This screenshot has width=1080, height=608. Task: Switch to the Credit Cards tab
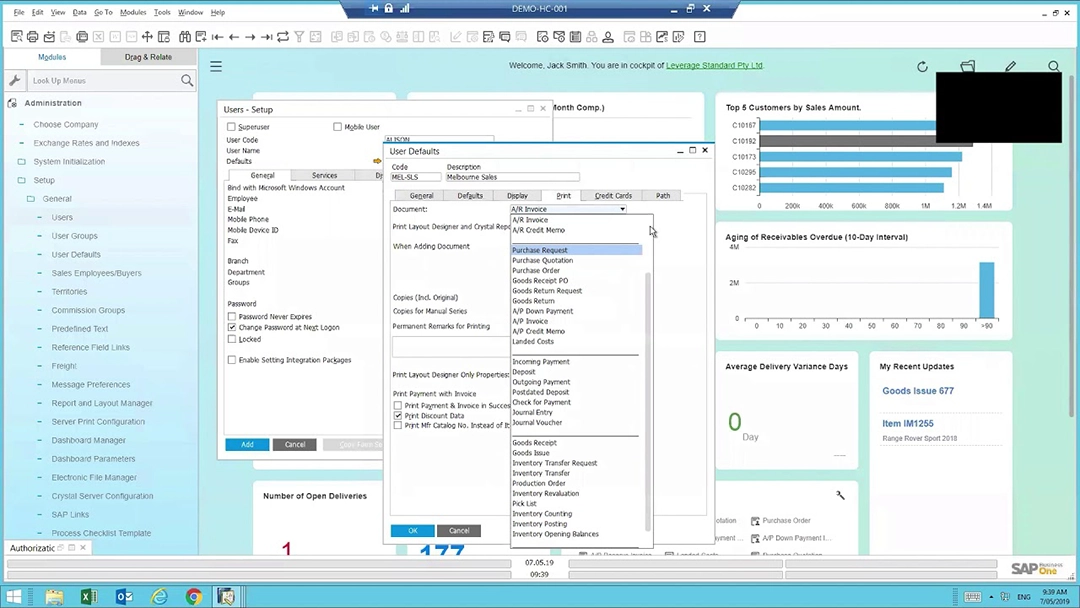[613, 195]
